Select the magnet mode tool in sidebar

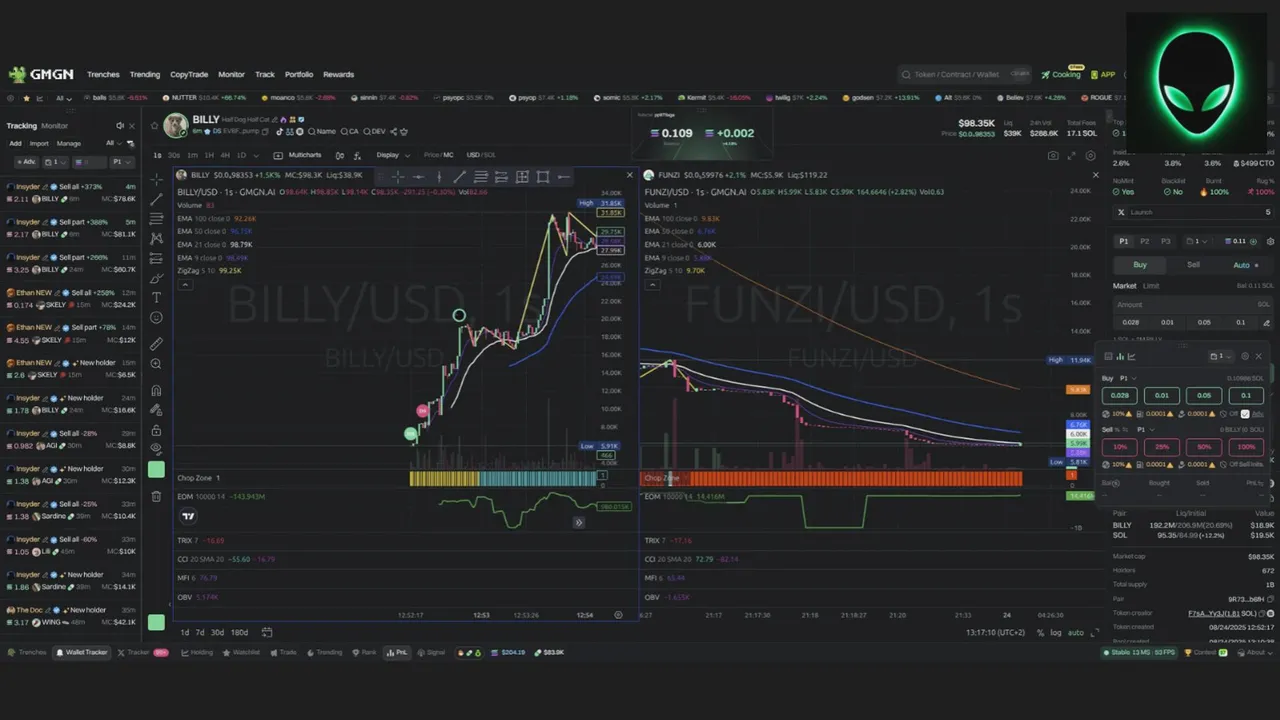tap(156, 391)
